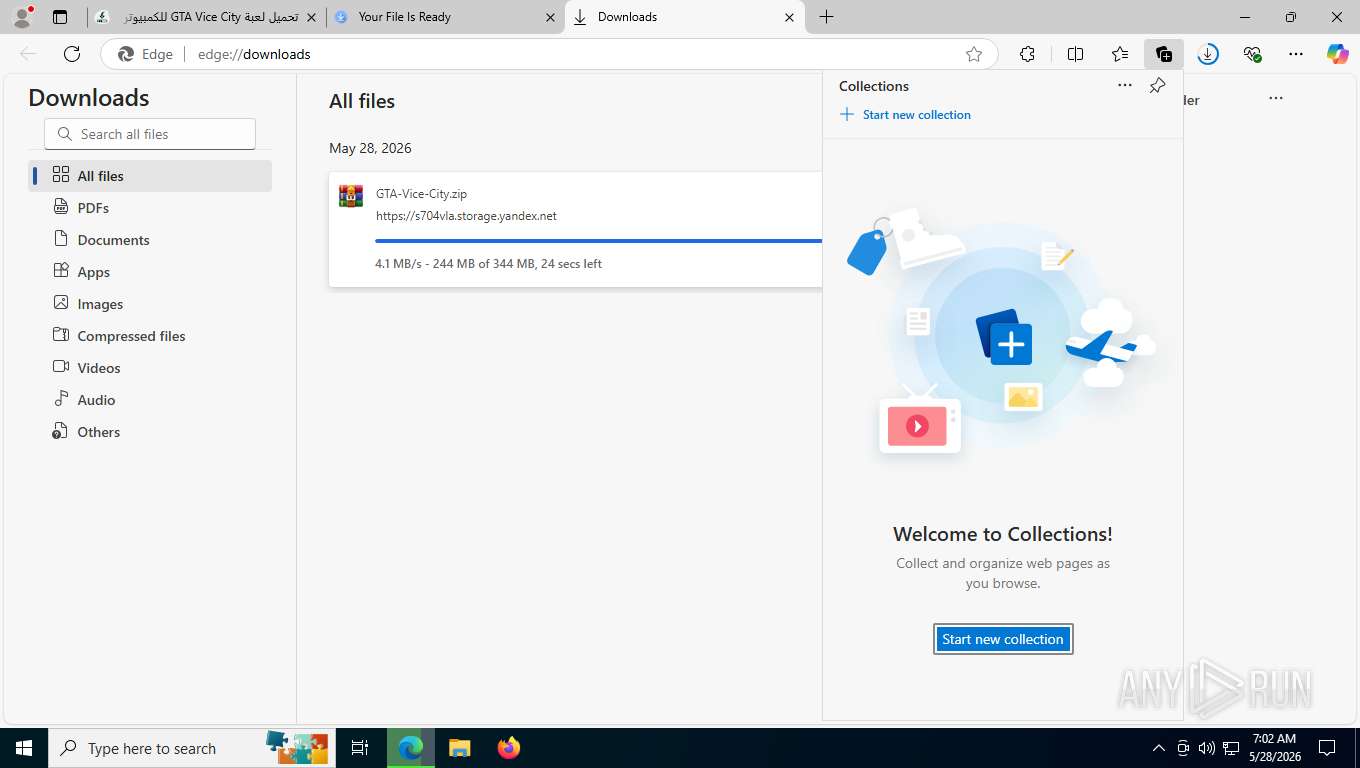
Task: Open Microsoft Edge from the taskbar
Action: click(411, 748)
